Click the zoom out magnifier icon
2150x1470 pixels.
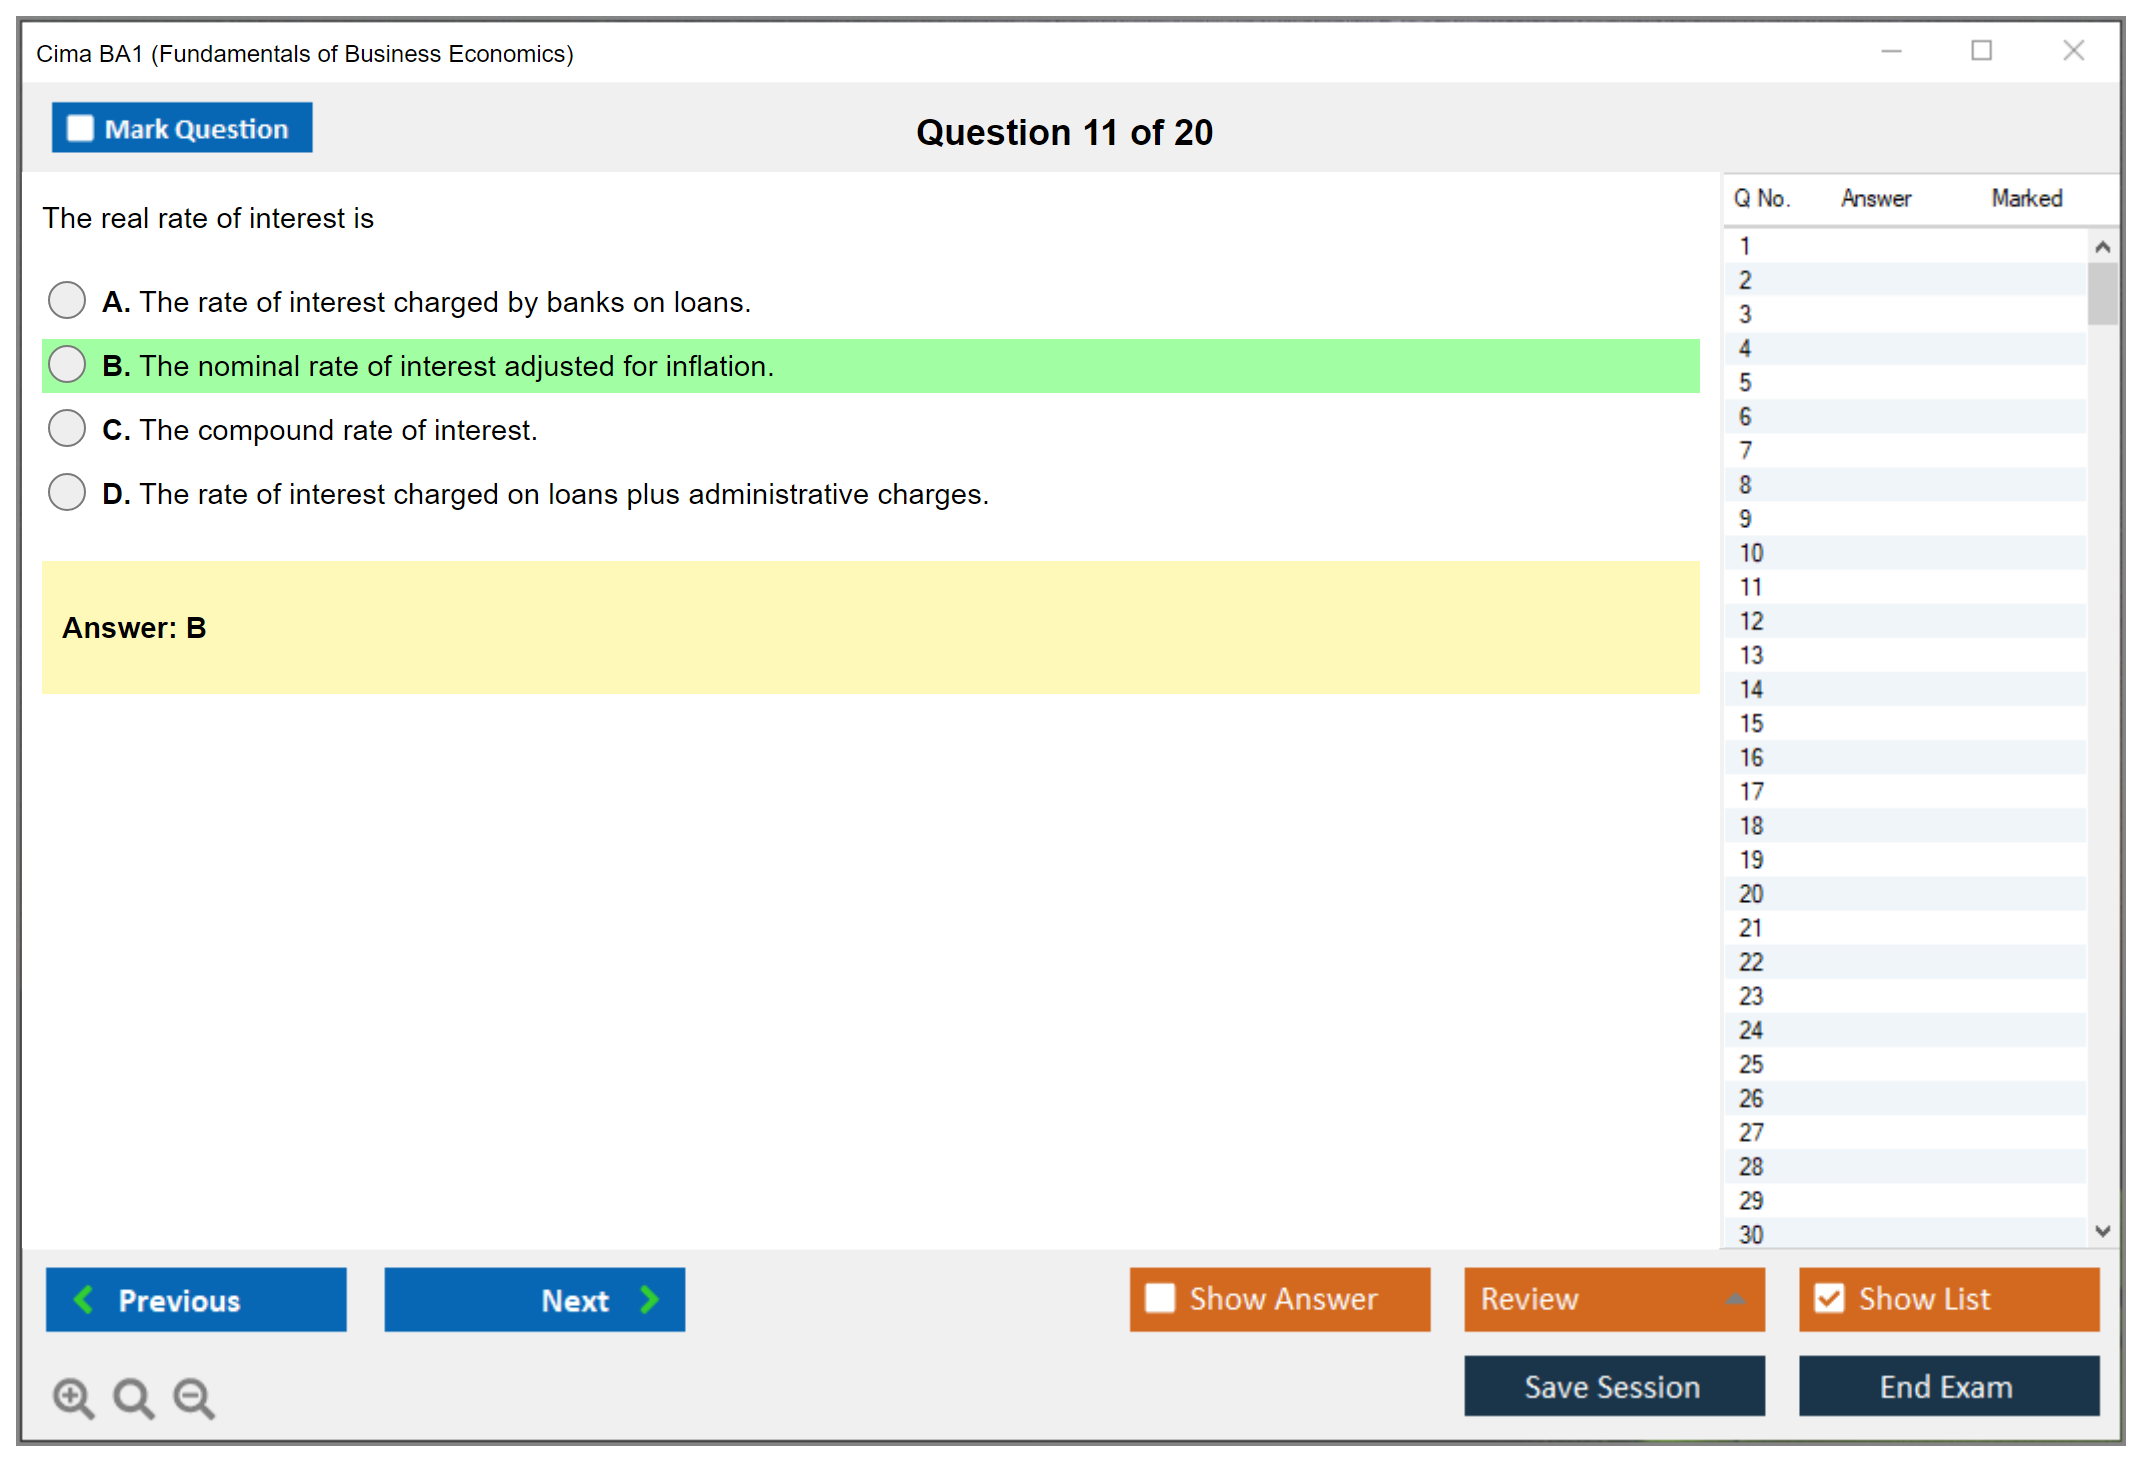(x=194, y=1397)
